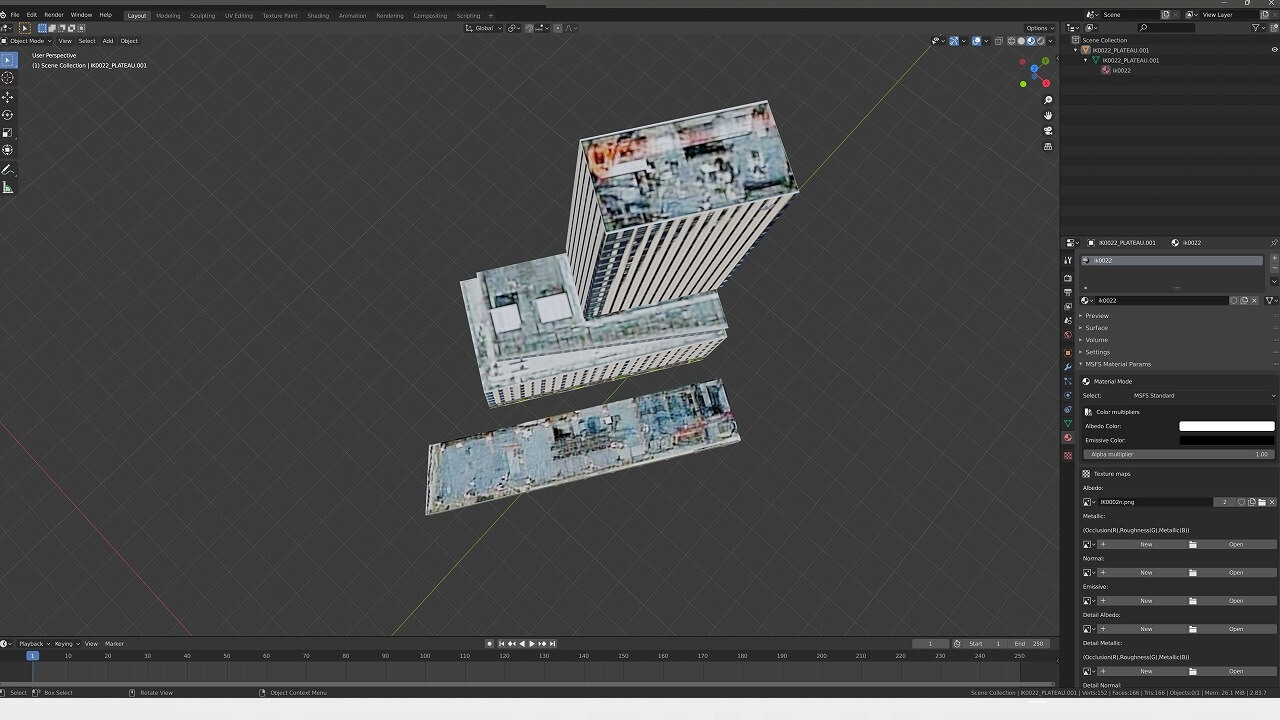The width and height of the screenshot is (1280, 720).
Task: Select the Move tool in the toolbar
Action: (x=8, y=97)
